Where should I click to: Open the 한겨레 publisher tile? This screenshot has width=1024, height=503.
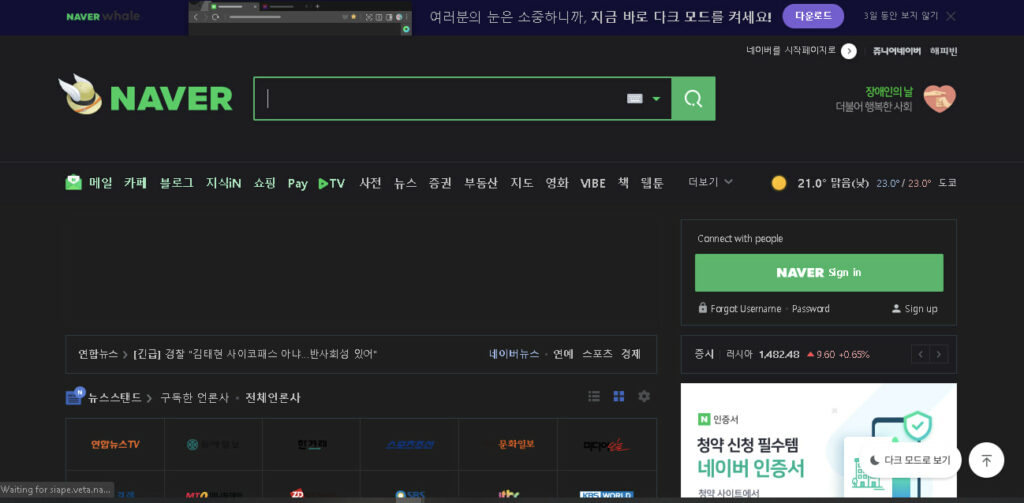pyautogui.click(x=312, y=444)
